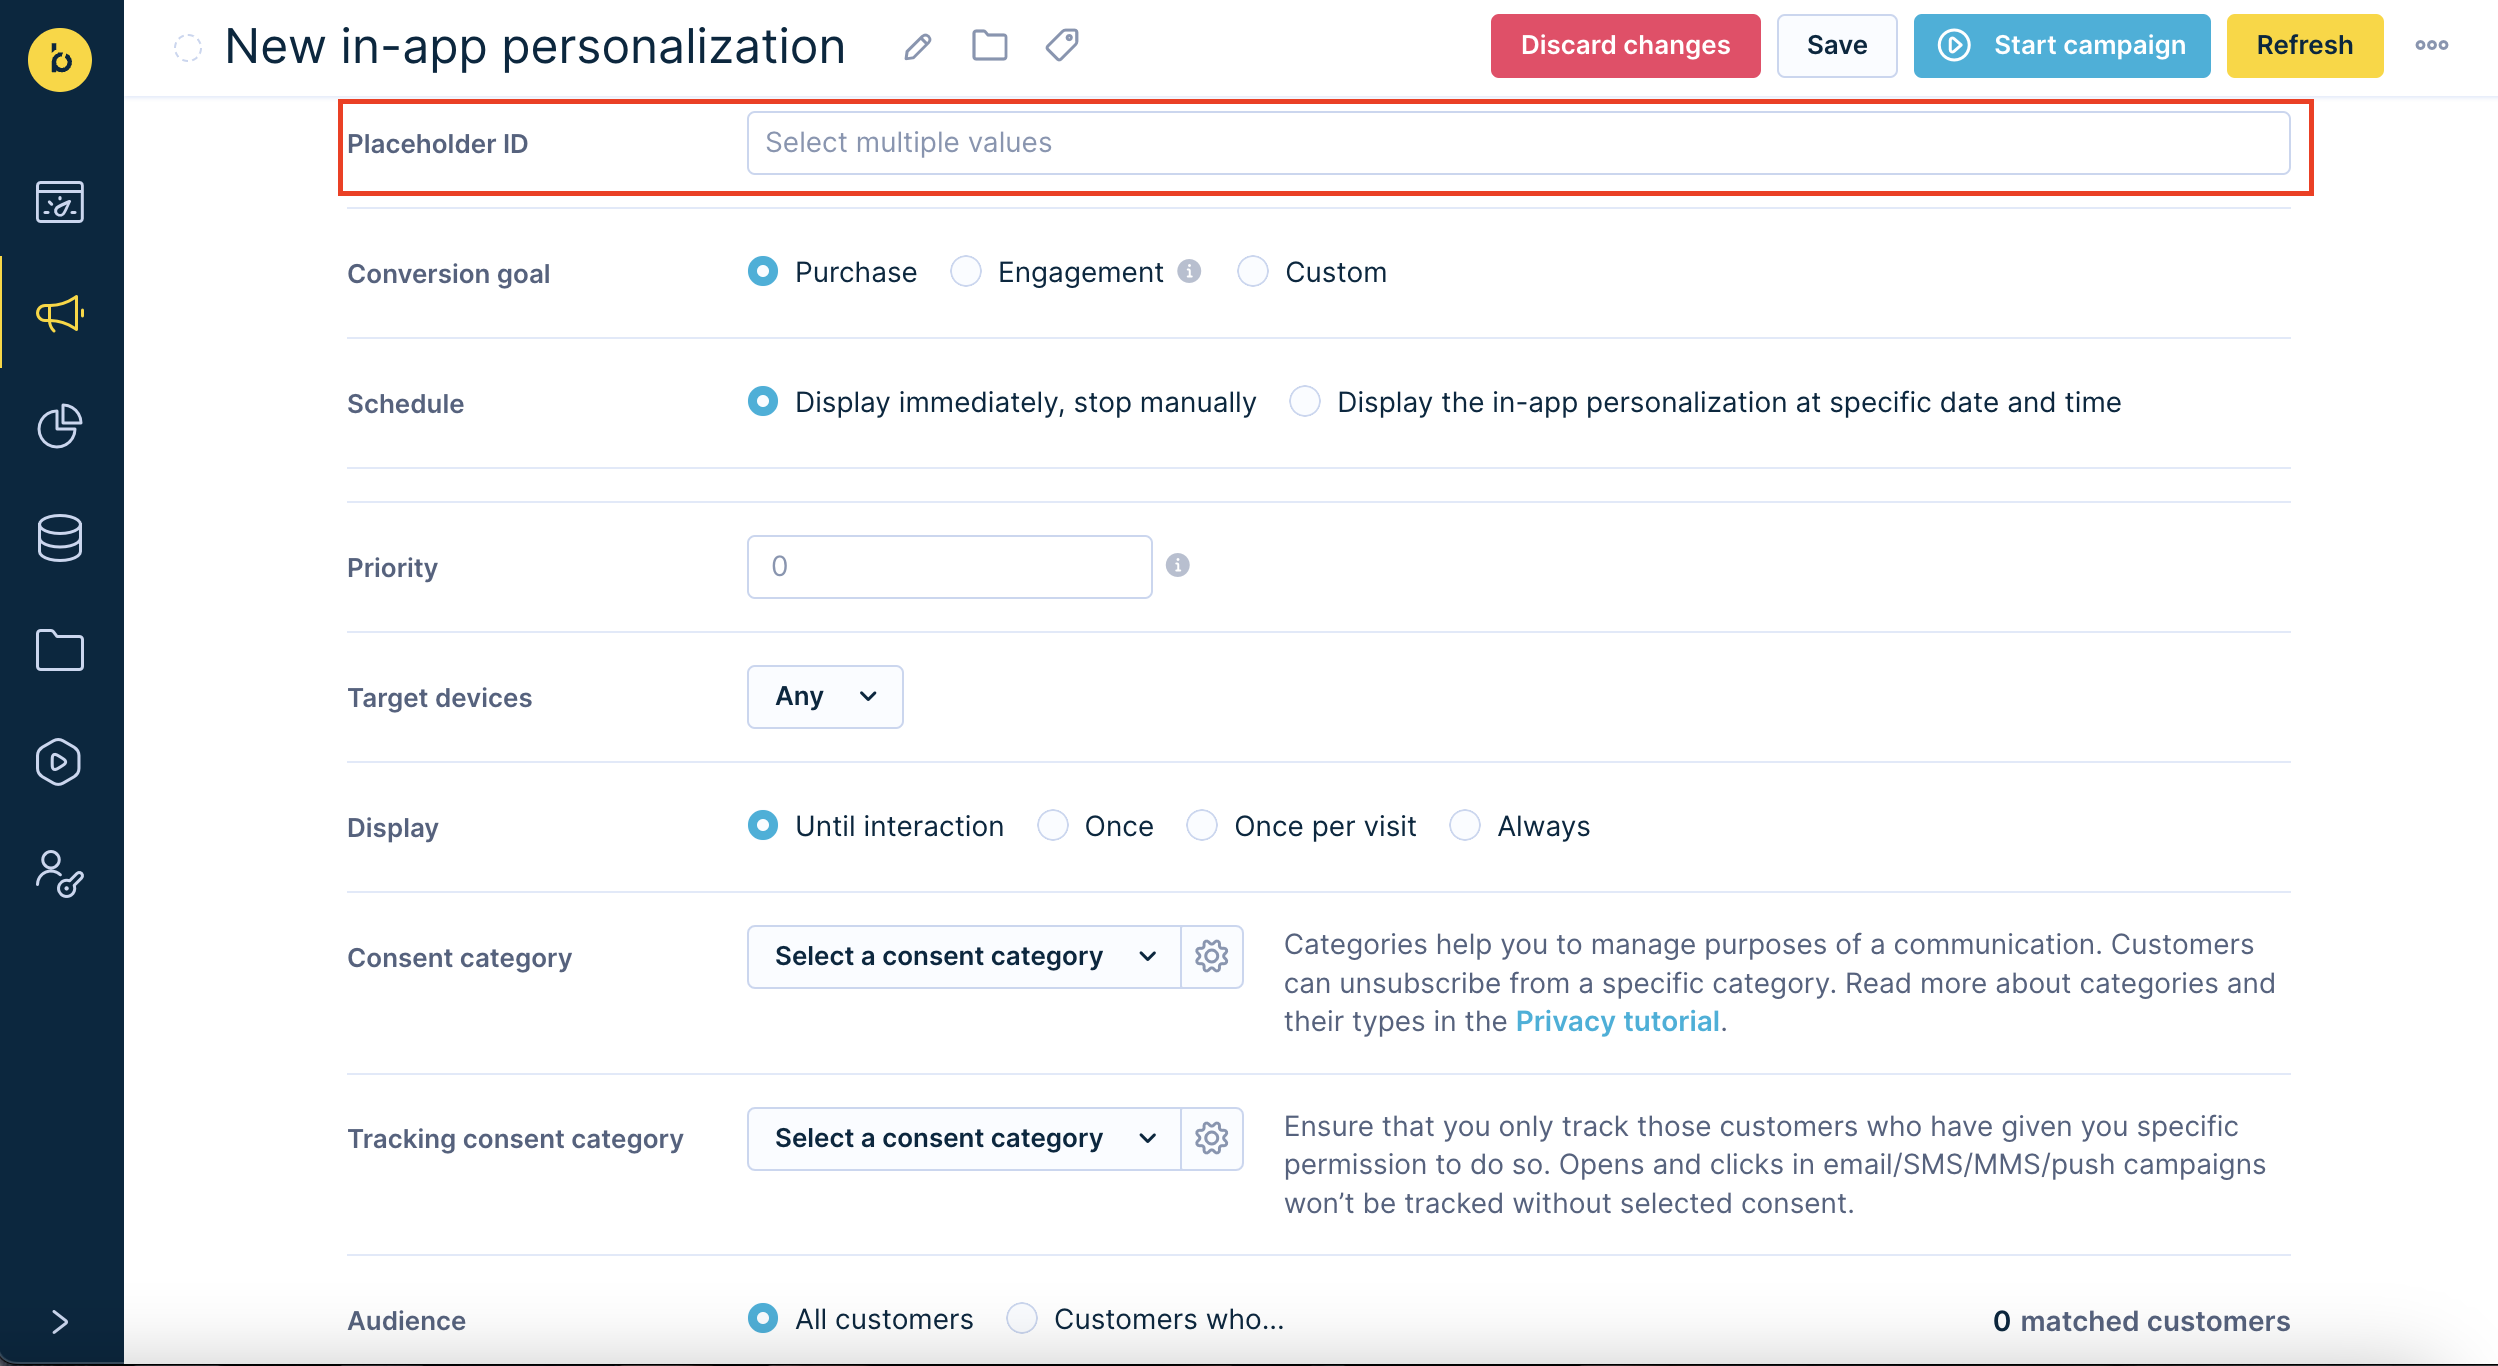2498x1366 pixels.
Task: Click the tag icon beside the title
Action: tap(1061, 45)
